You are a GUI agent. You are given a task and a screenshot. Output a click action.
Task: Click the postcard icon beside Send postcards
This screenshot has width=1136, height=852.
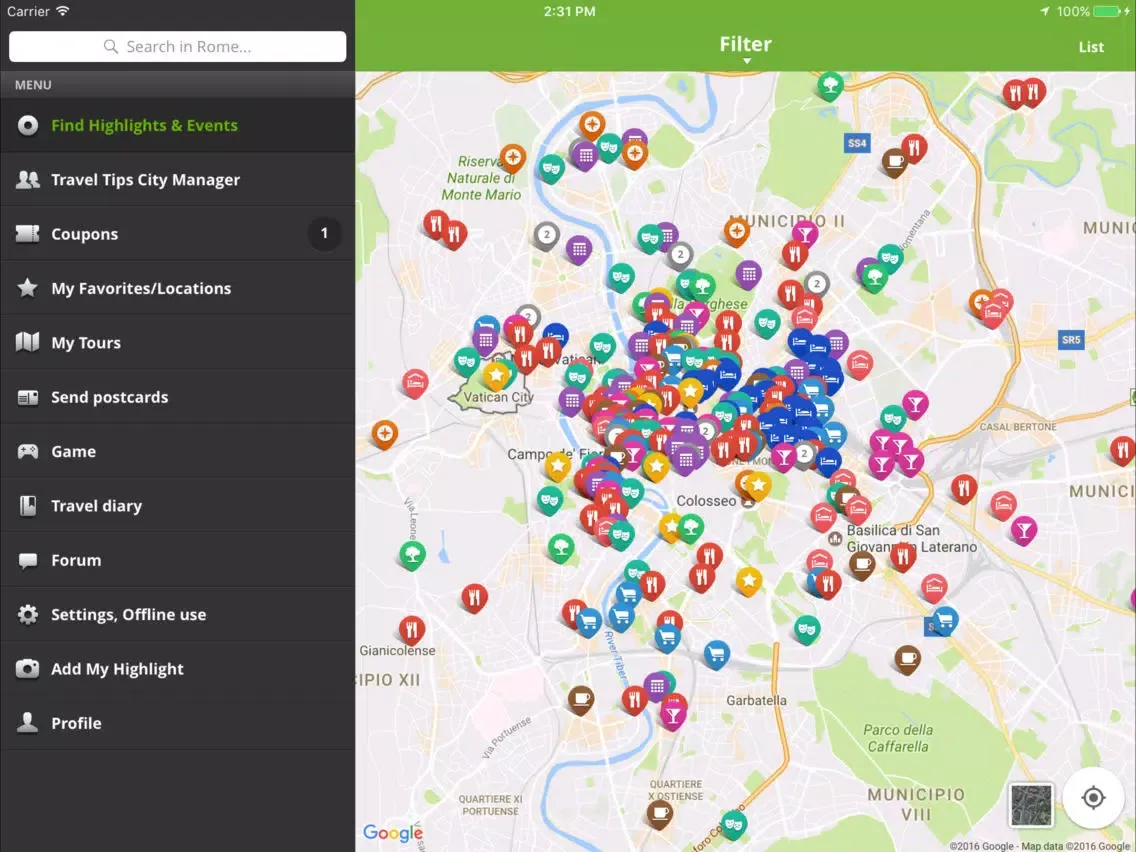[x=28, y=397]
